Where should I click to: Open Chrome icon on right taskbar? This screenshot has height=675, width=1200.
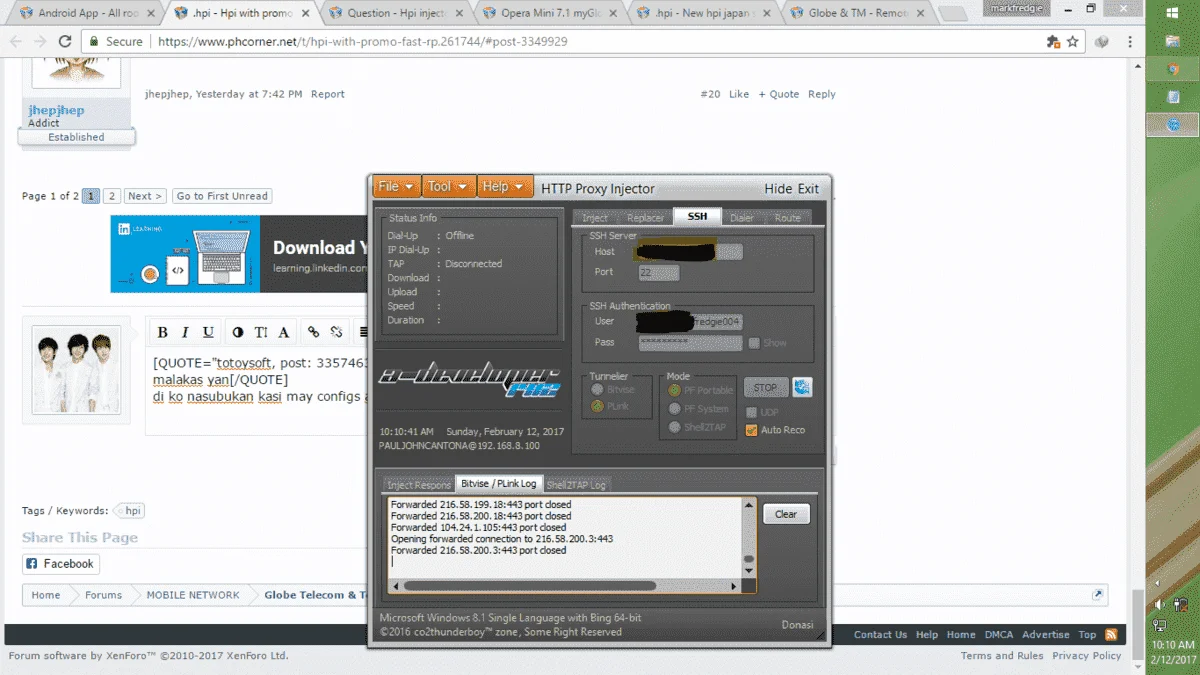coord(1174,69)
